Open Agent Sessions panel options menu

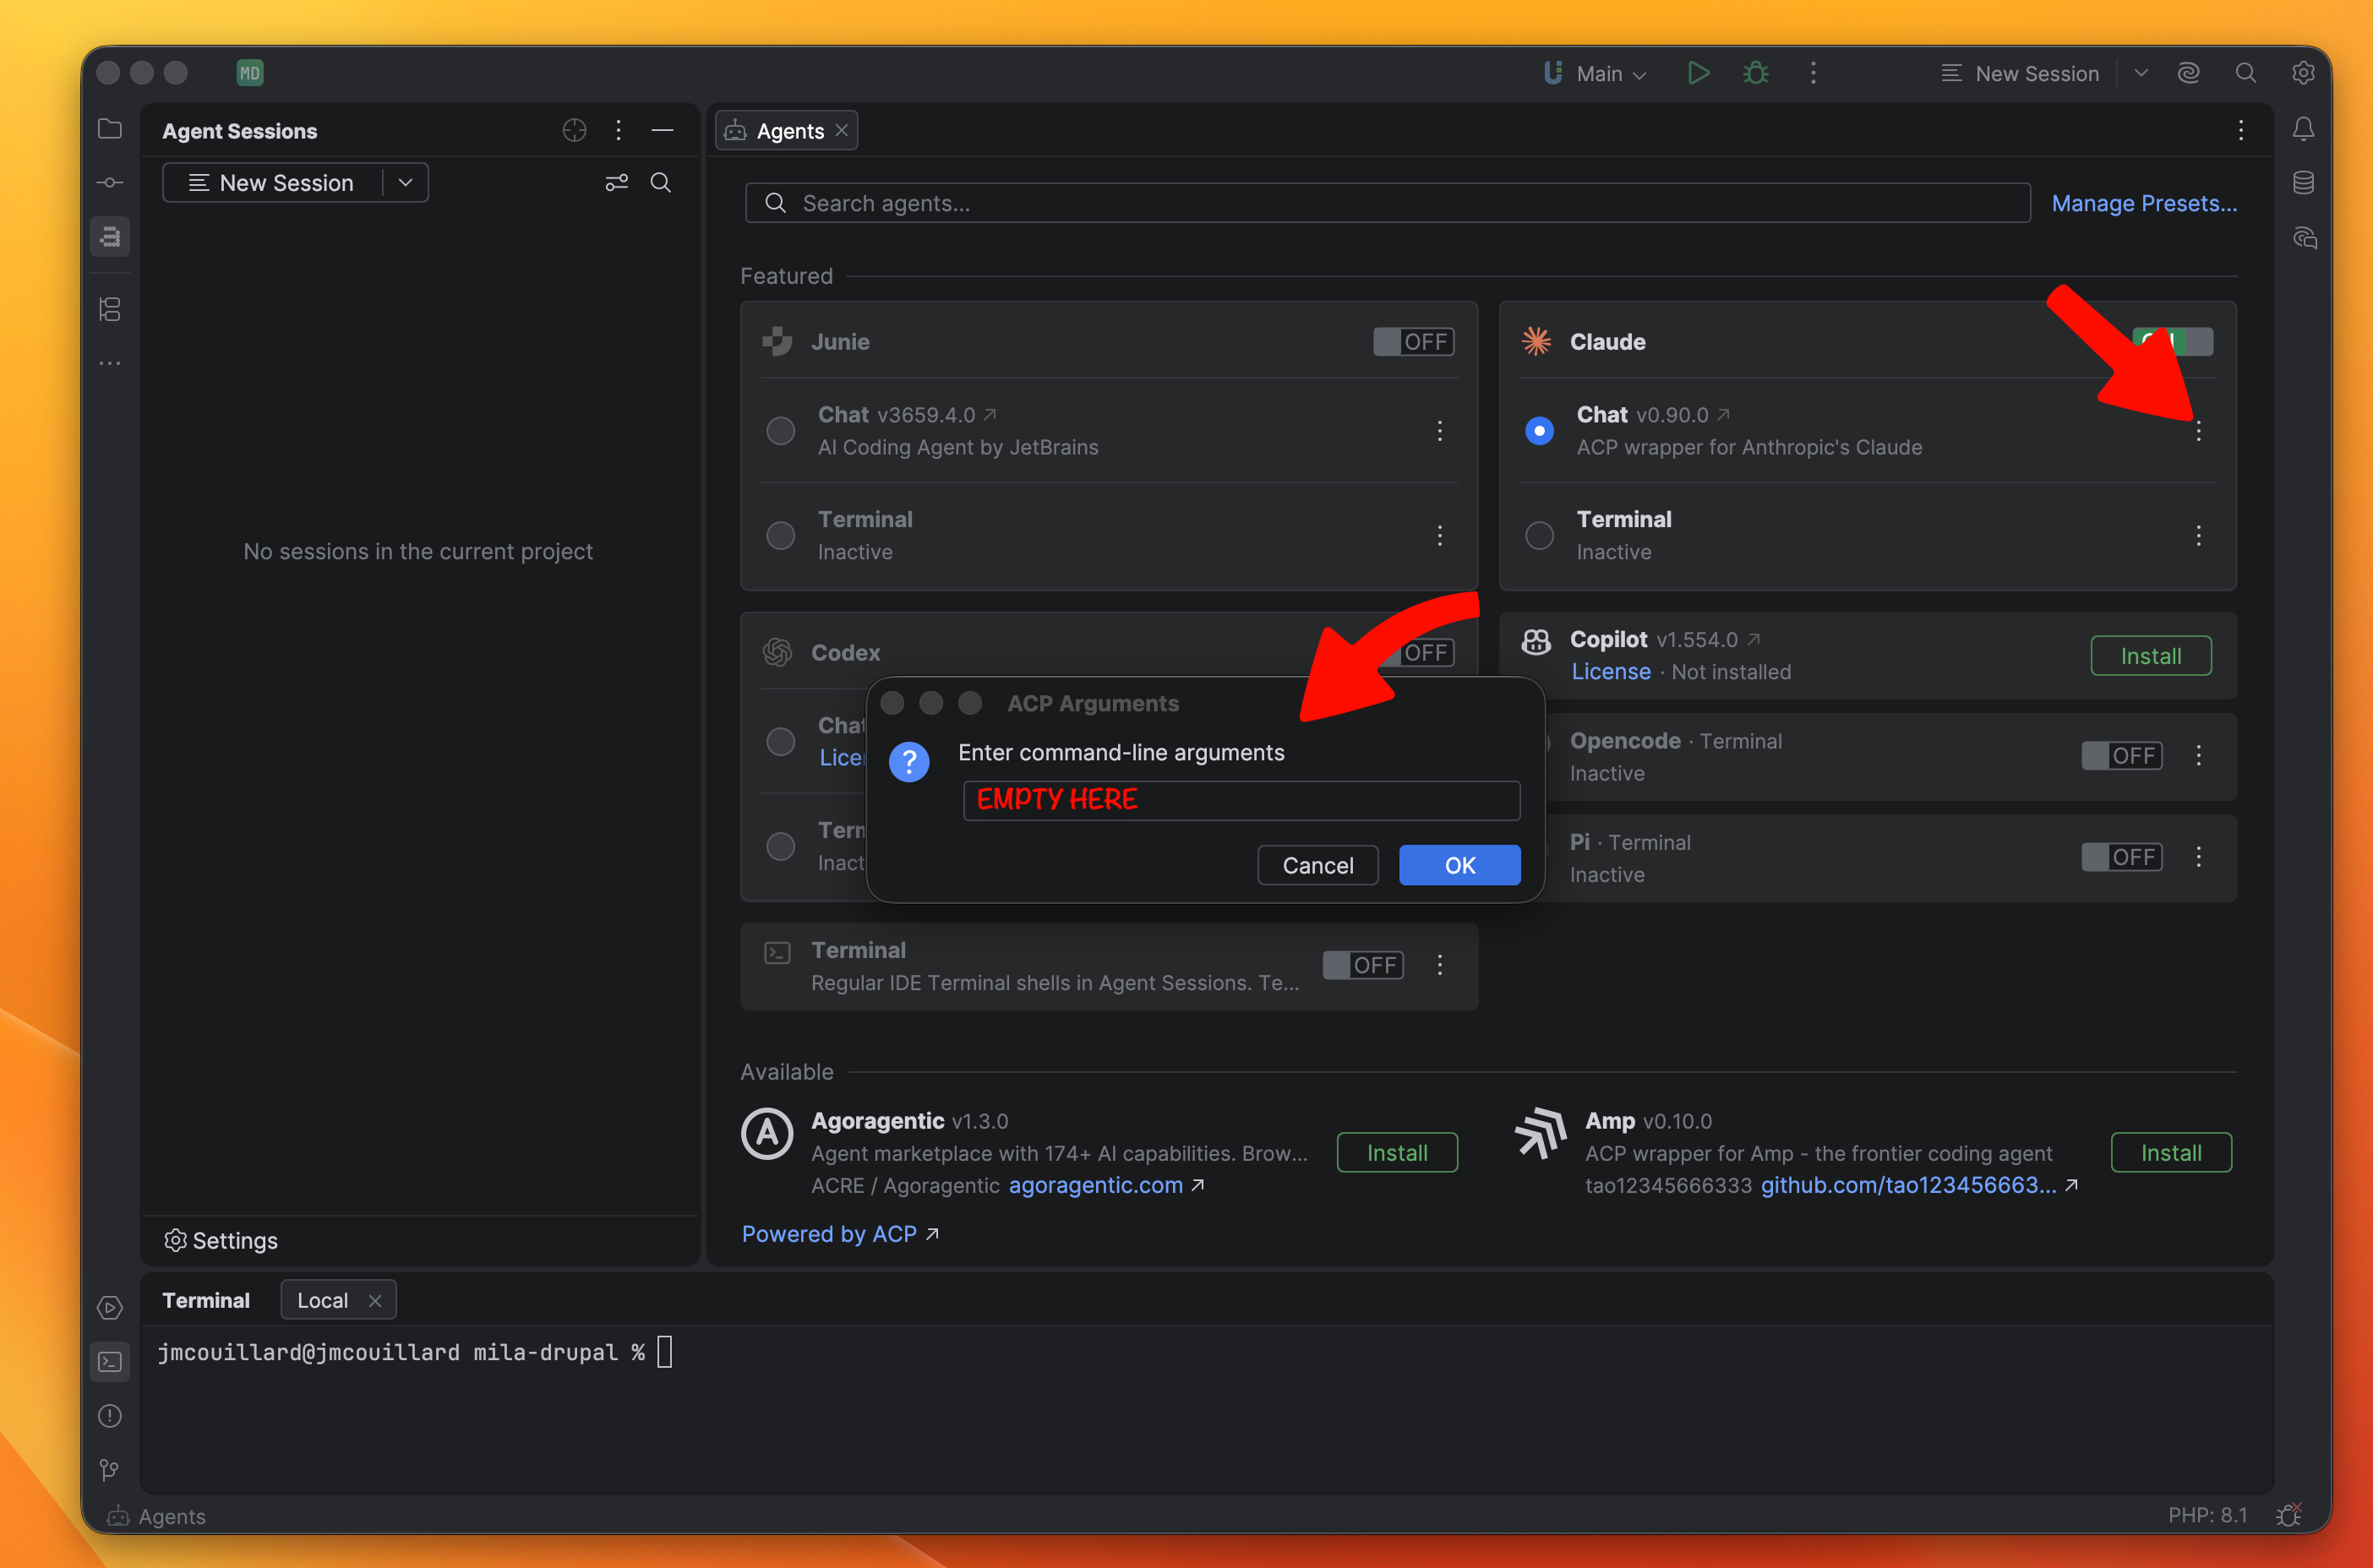click(x=618, y=130)
